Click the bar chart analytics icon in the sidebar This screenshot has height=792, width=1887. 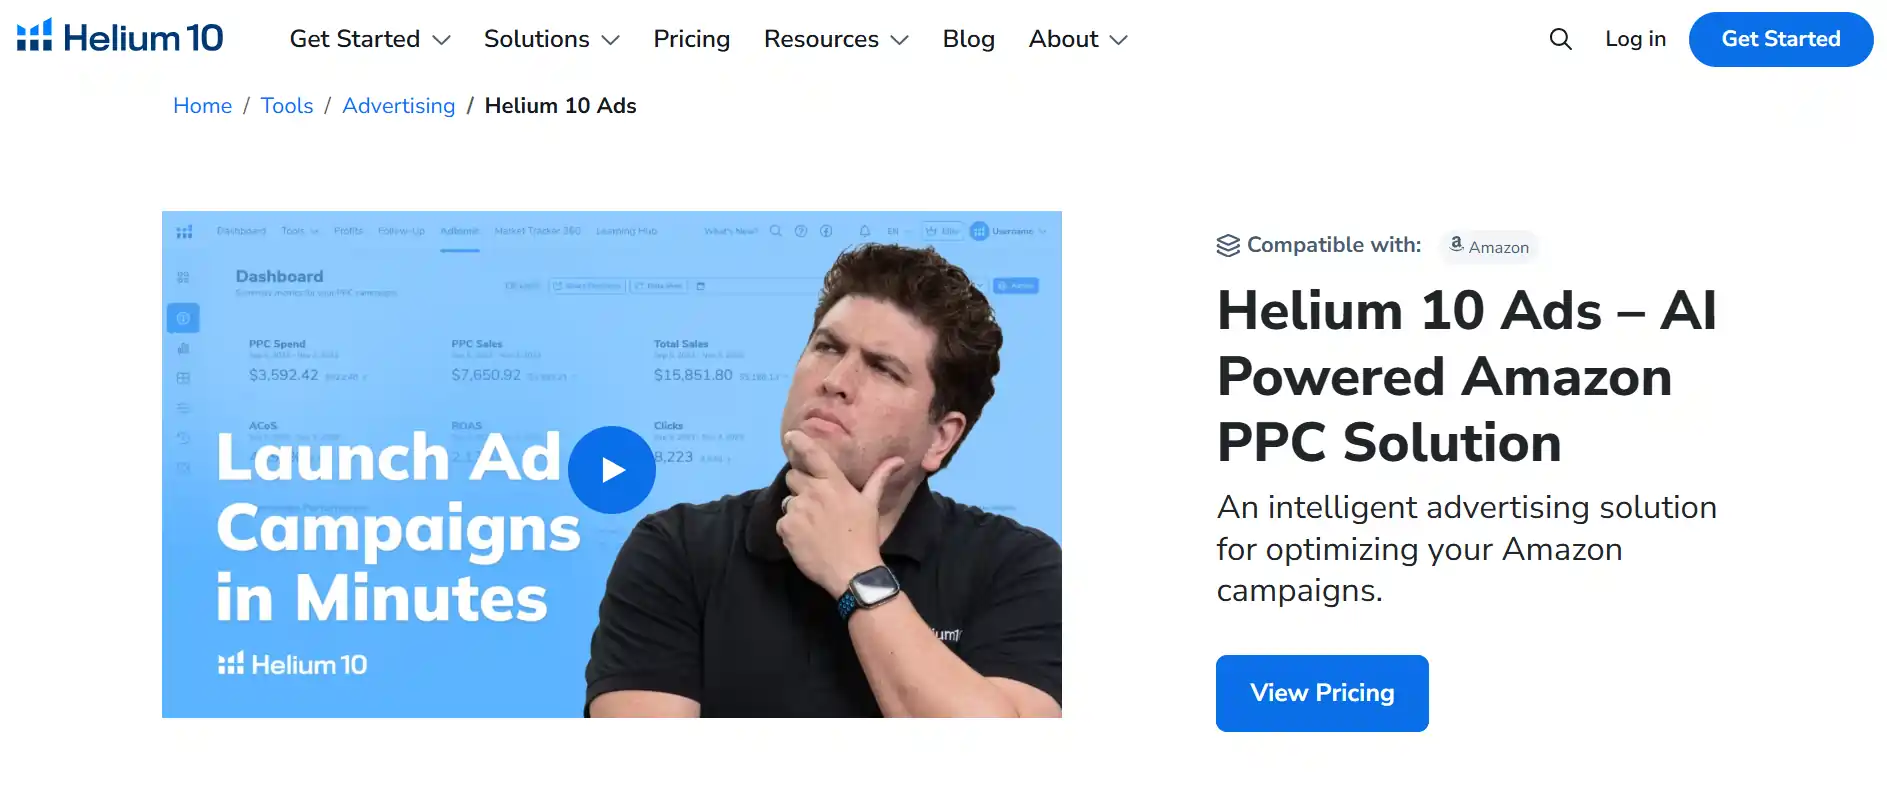point(183,348)
